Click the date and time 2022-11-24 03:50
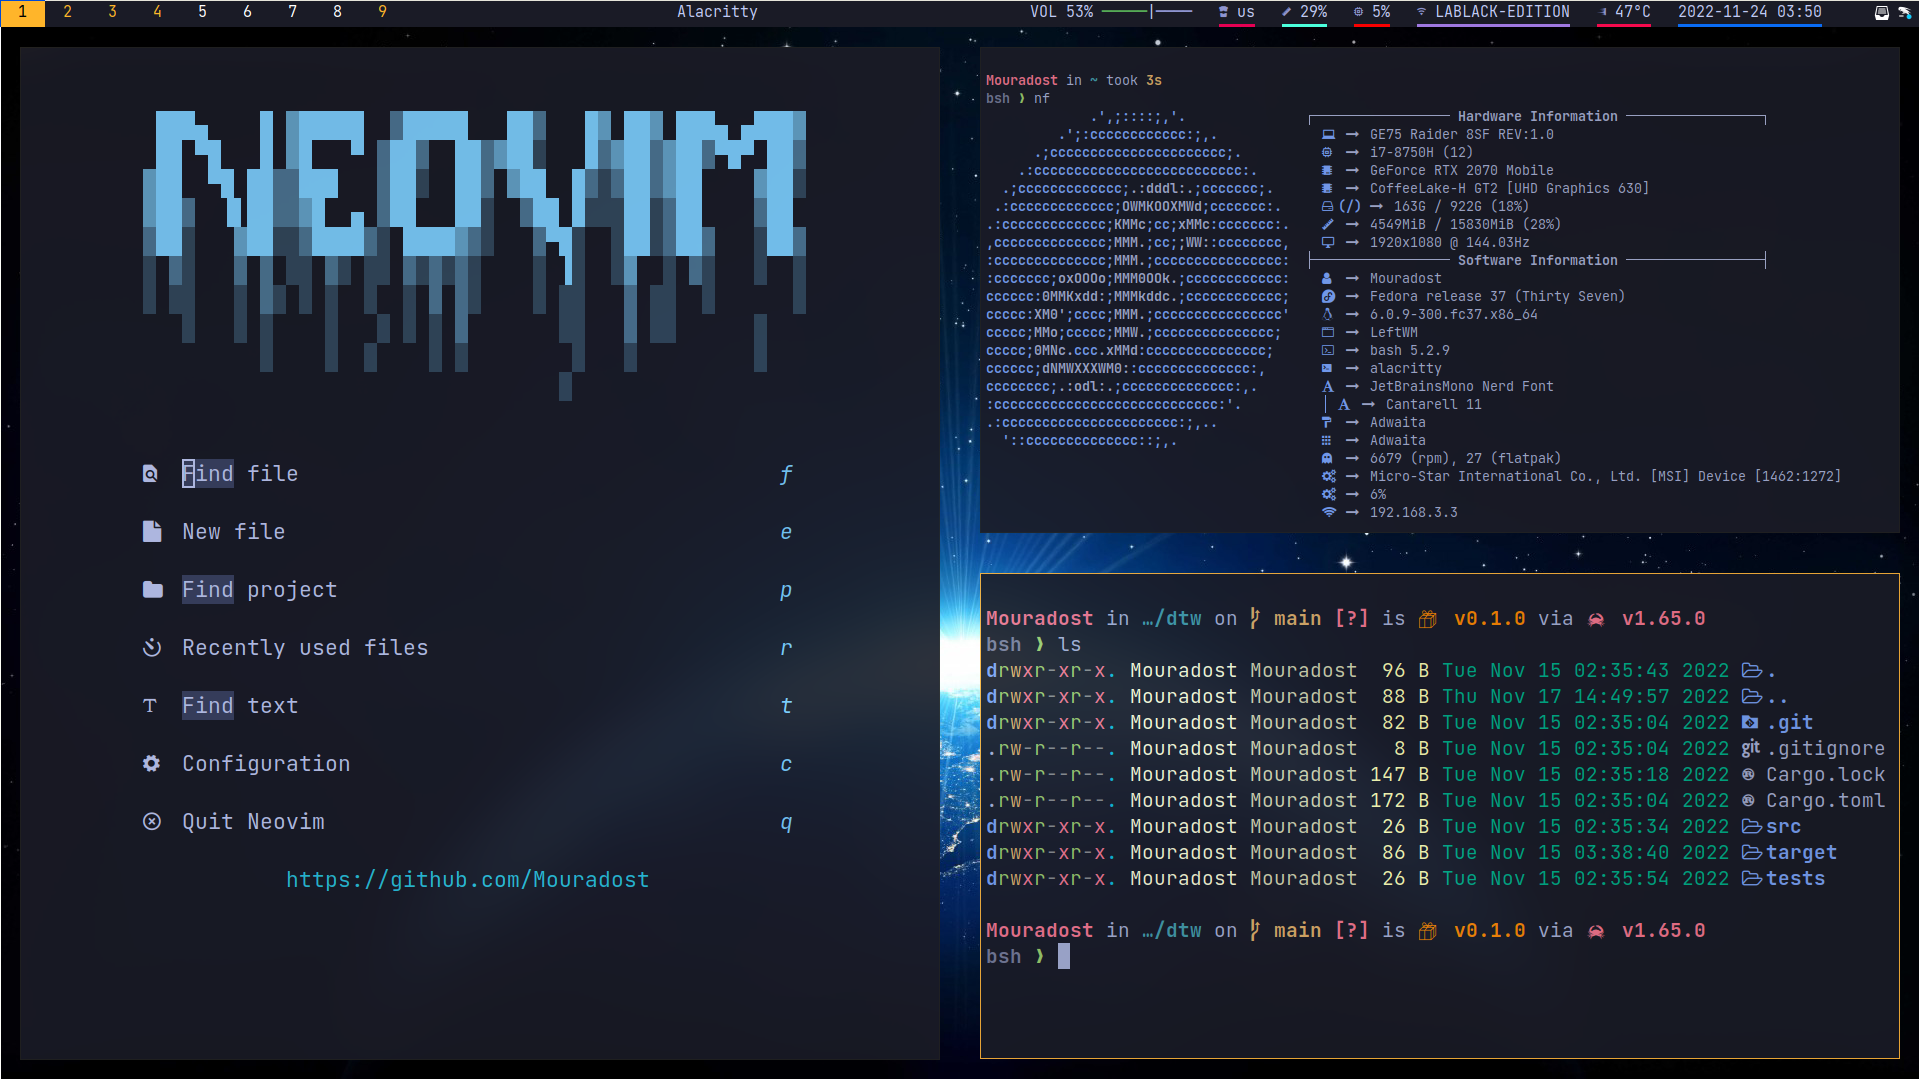The image size is (1919, 1079). [1749, 12]
